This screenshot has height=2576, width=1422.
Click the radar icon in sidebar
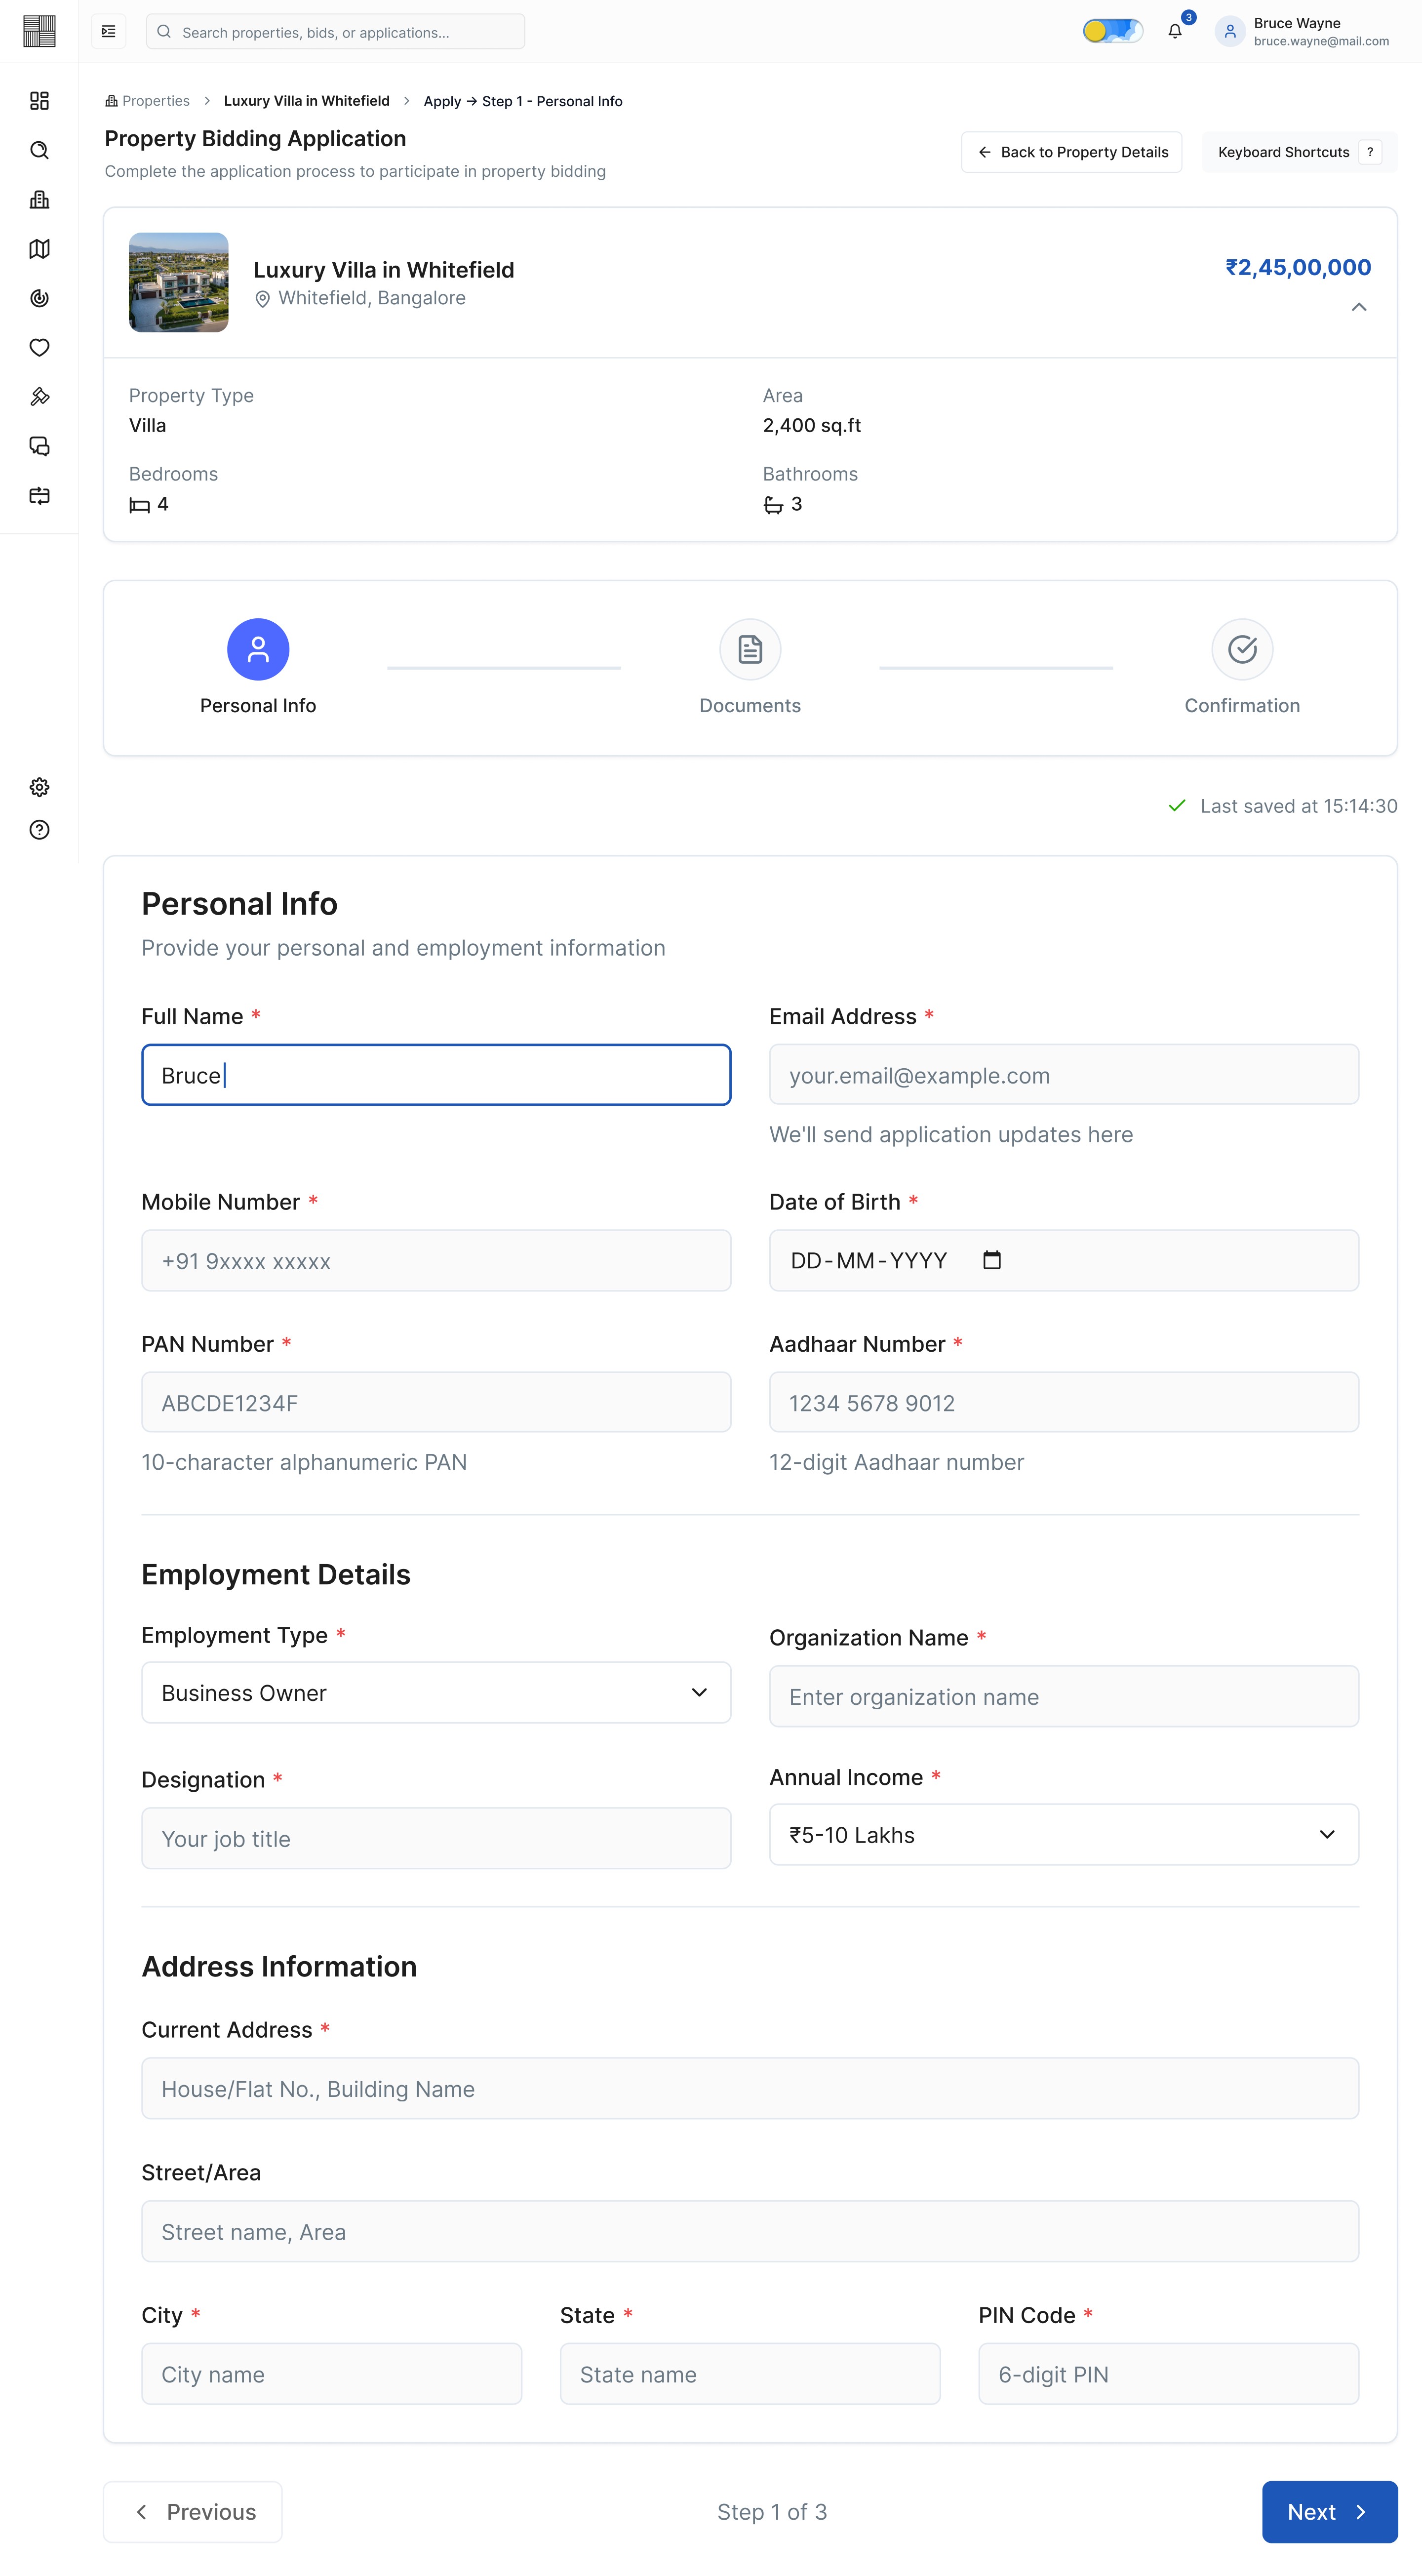tap(39, 298)
